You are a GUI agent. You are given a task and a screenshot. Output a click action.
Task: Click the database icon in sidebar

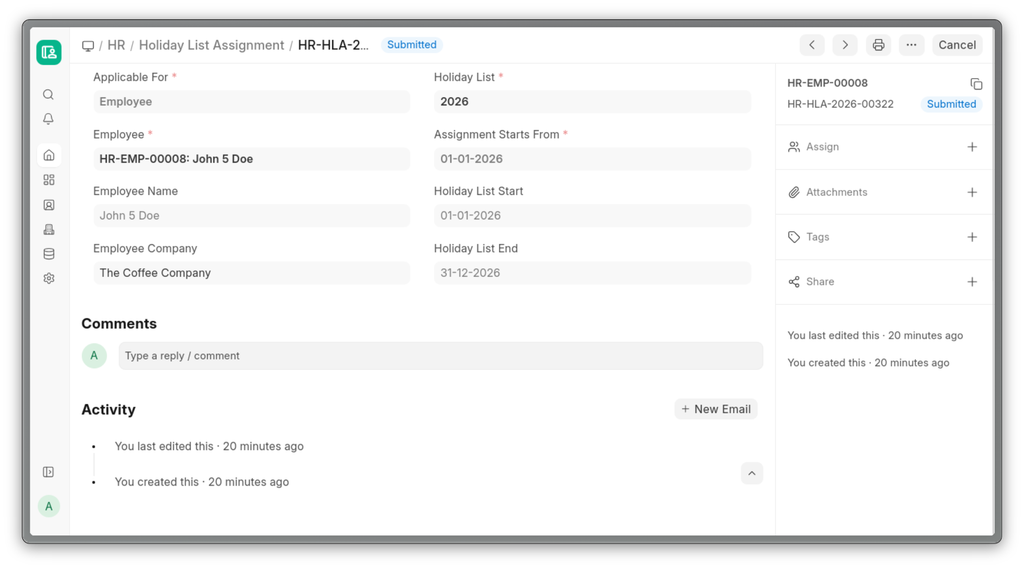pyautogui.click(x=48, y=254)
